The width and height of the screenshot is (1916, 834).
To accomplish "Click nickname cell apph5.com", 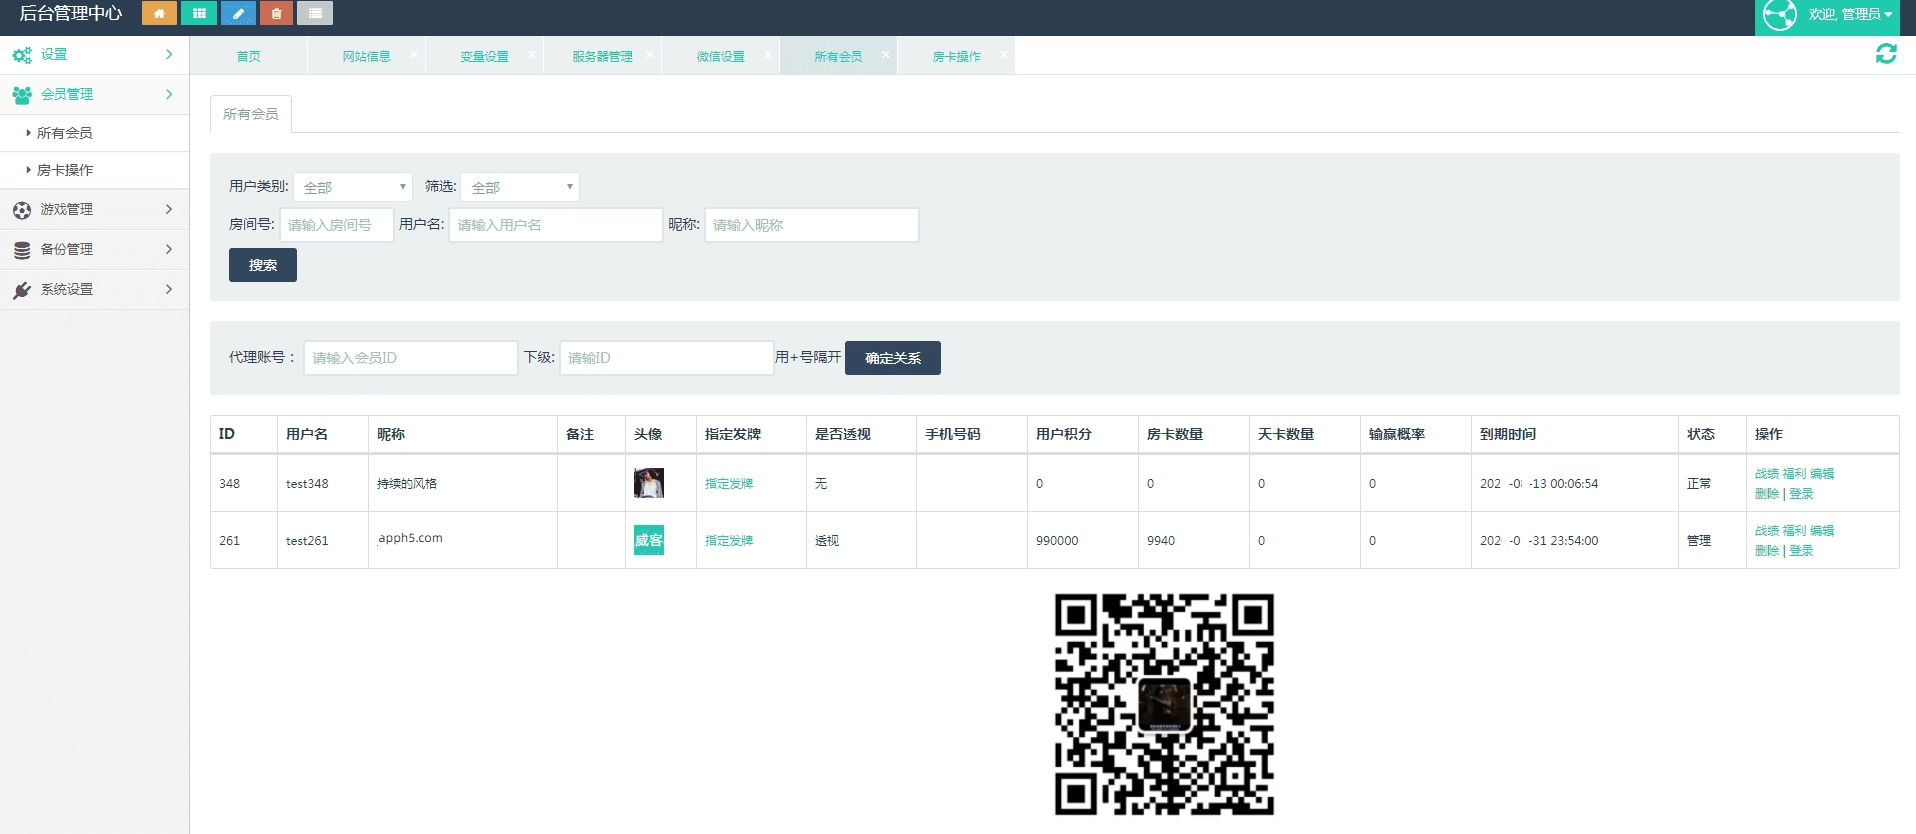I will point(410,538).
